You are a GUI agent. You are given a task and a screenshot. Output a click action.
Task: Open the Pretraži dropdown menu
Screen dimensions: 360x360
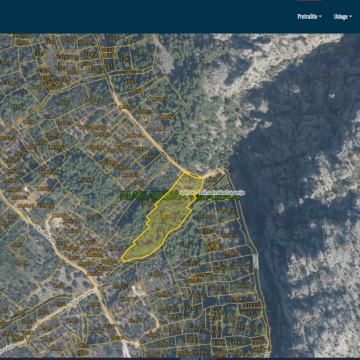pyautogui.click(x=309, y=17)
